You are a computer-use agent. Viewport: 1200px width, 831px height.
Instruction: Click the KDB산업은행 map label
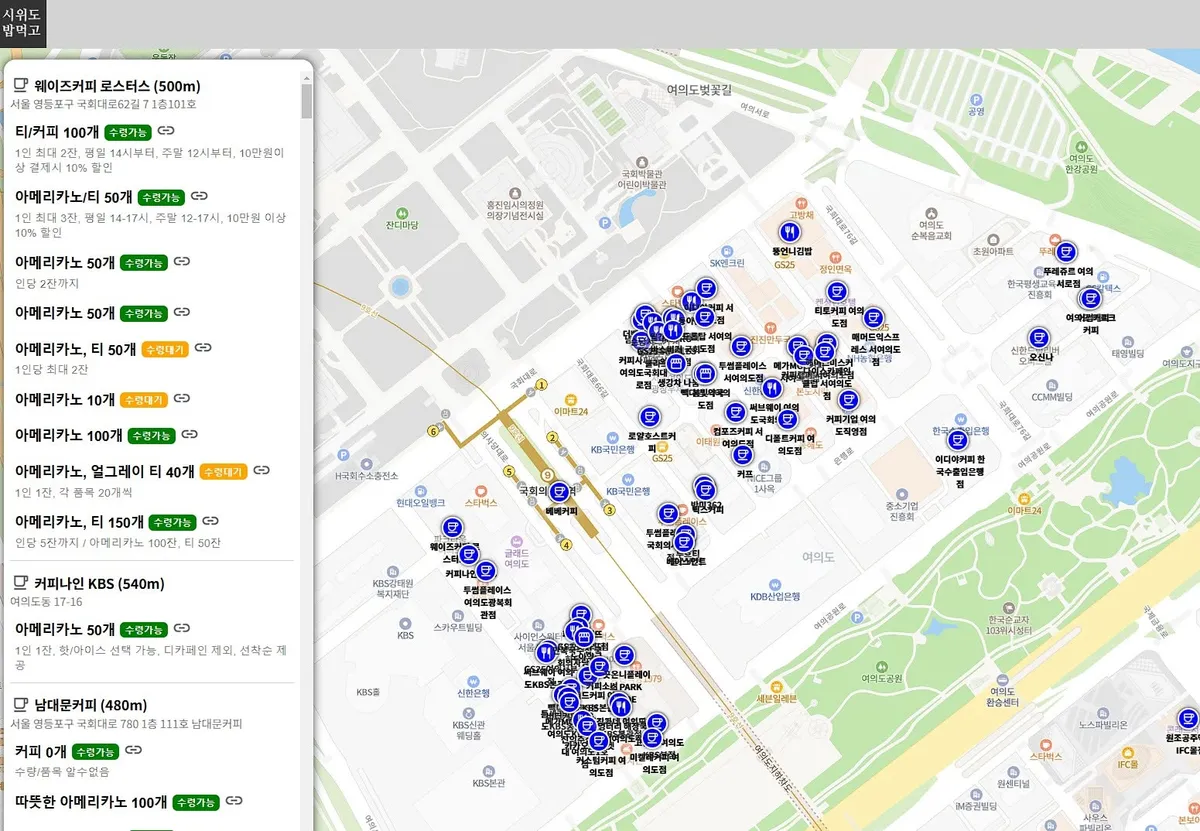tap(775, 596)
